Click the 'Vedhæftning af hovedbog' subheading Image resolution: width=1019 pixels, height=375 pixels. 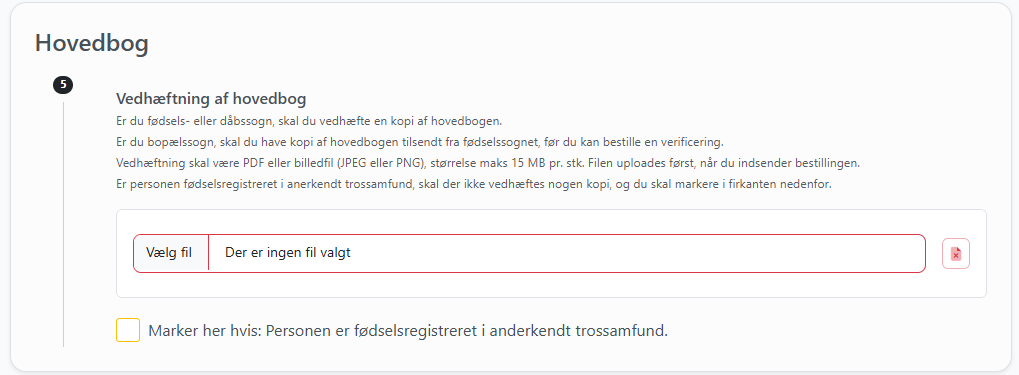(211, 99)
